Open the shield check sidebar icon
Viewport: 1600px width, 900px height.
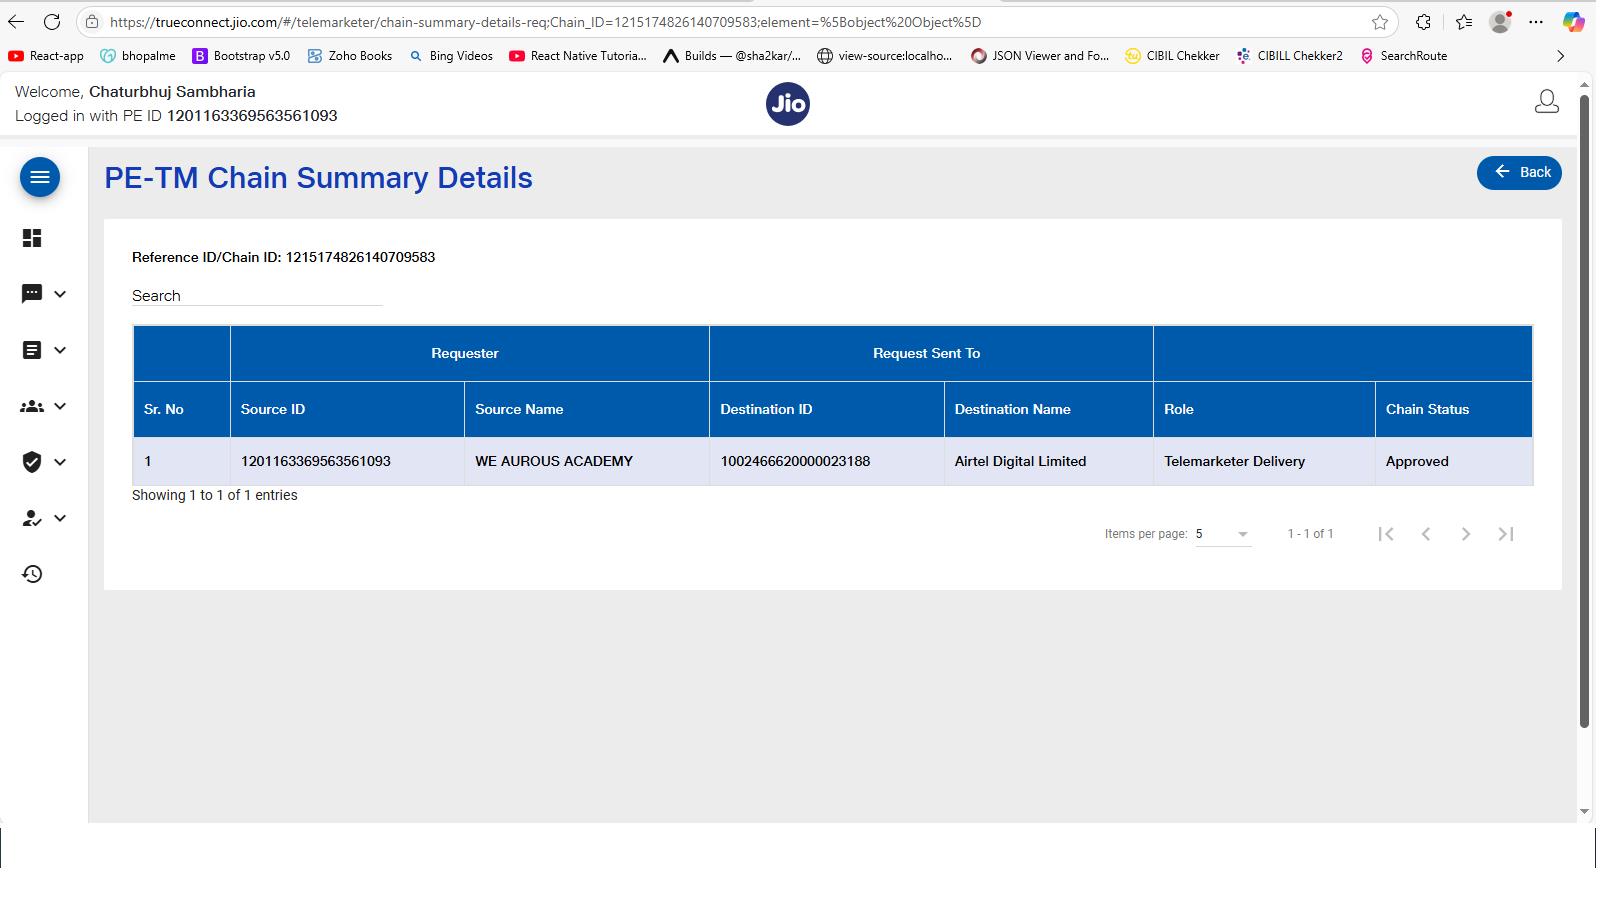tap(32, 462)
